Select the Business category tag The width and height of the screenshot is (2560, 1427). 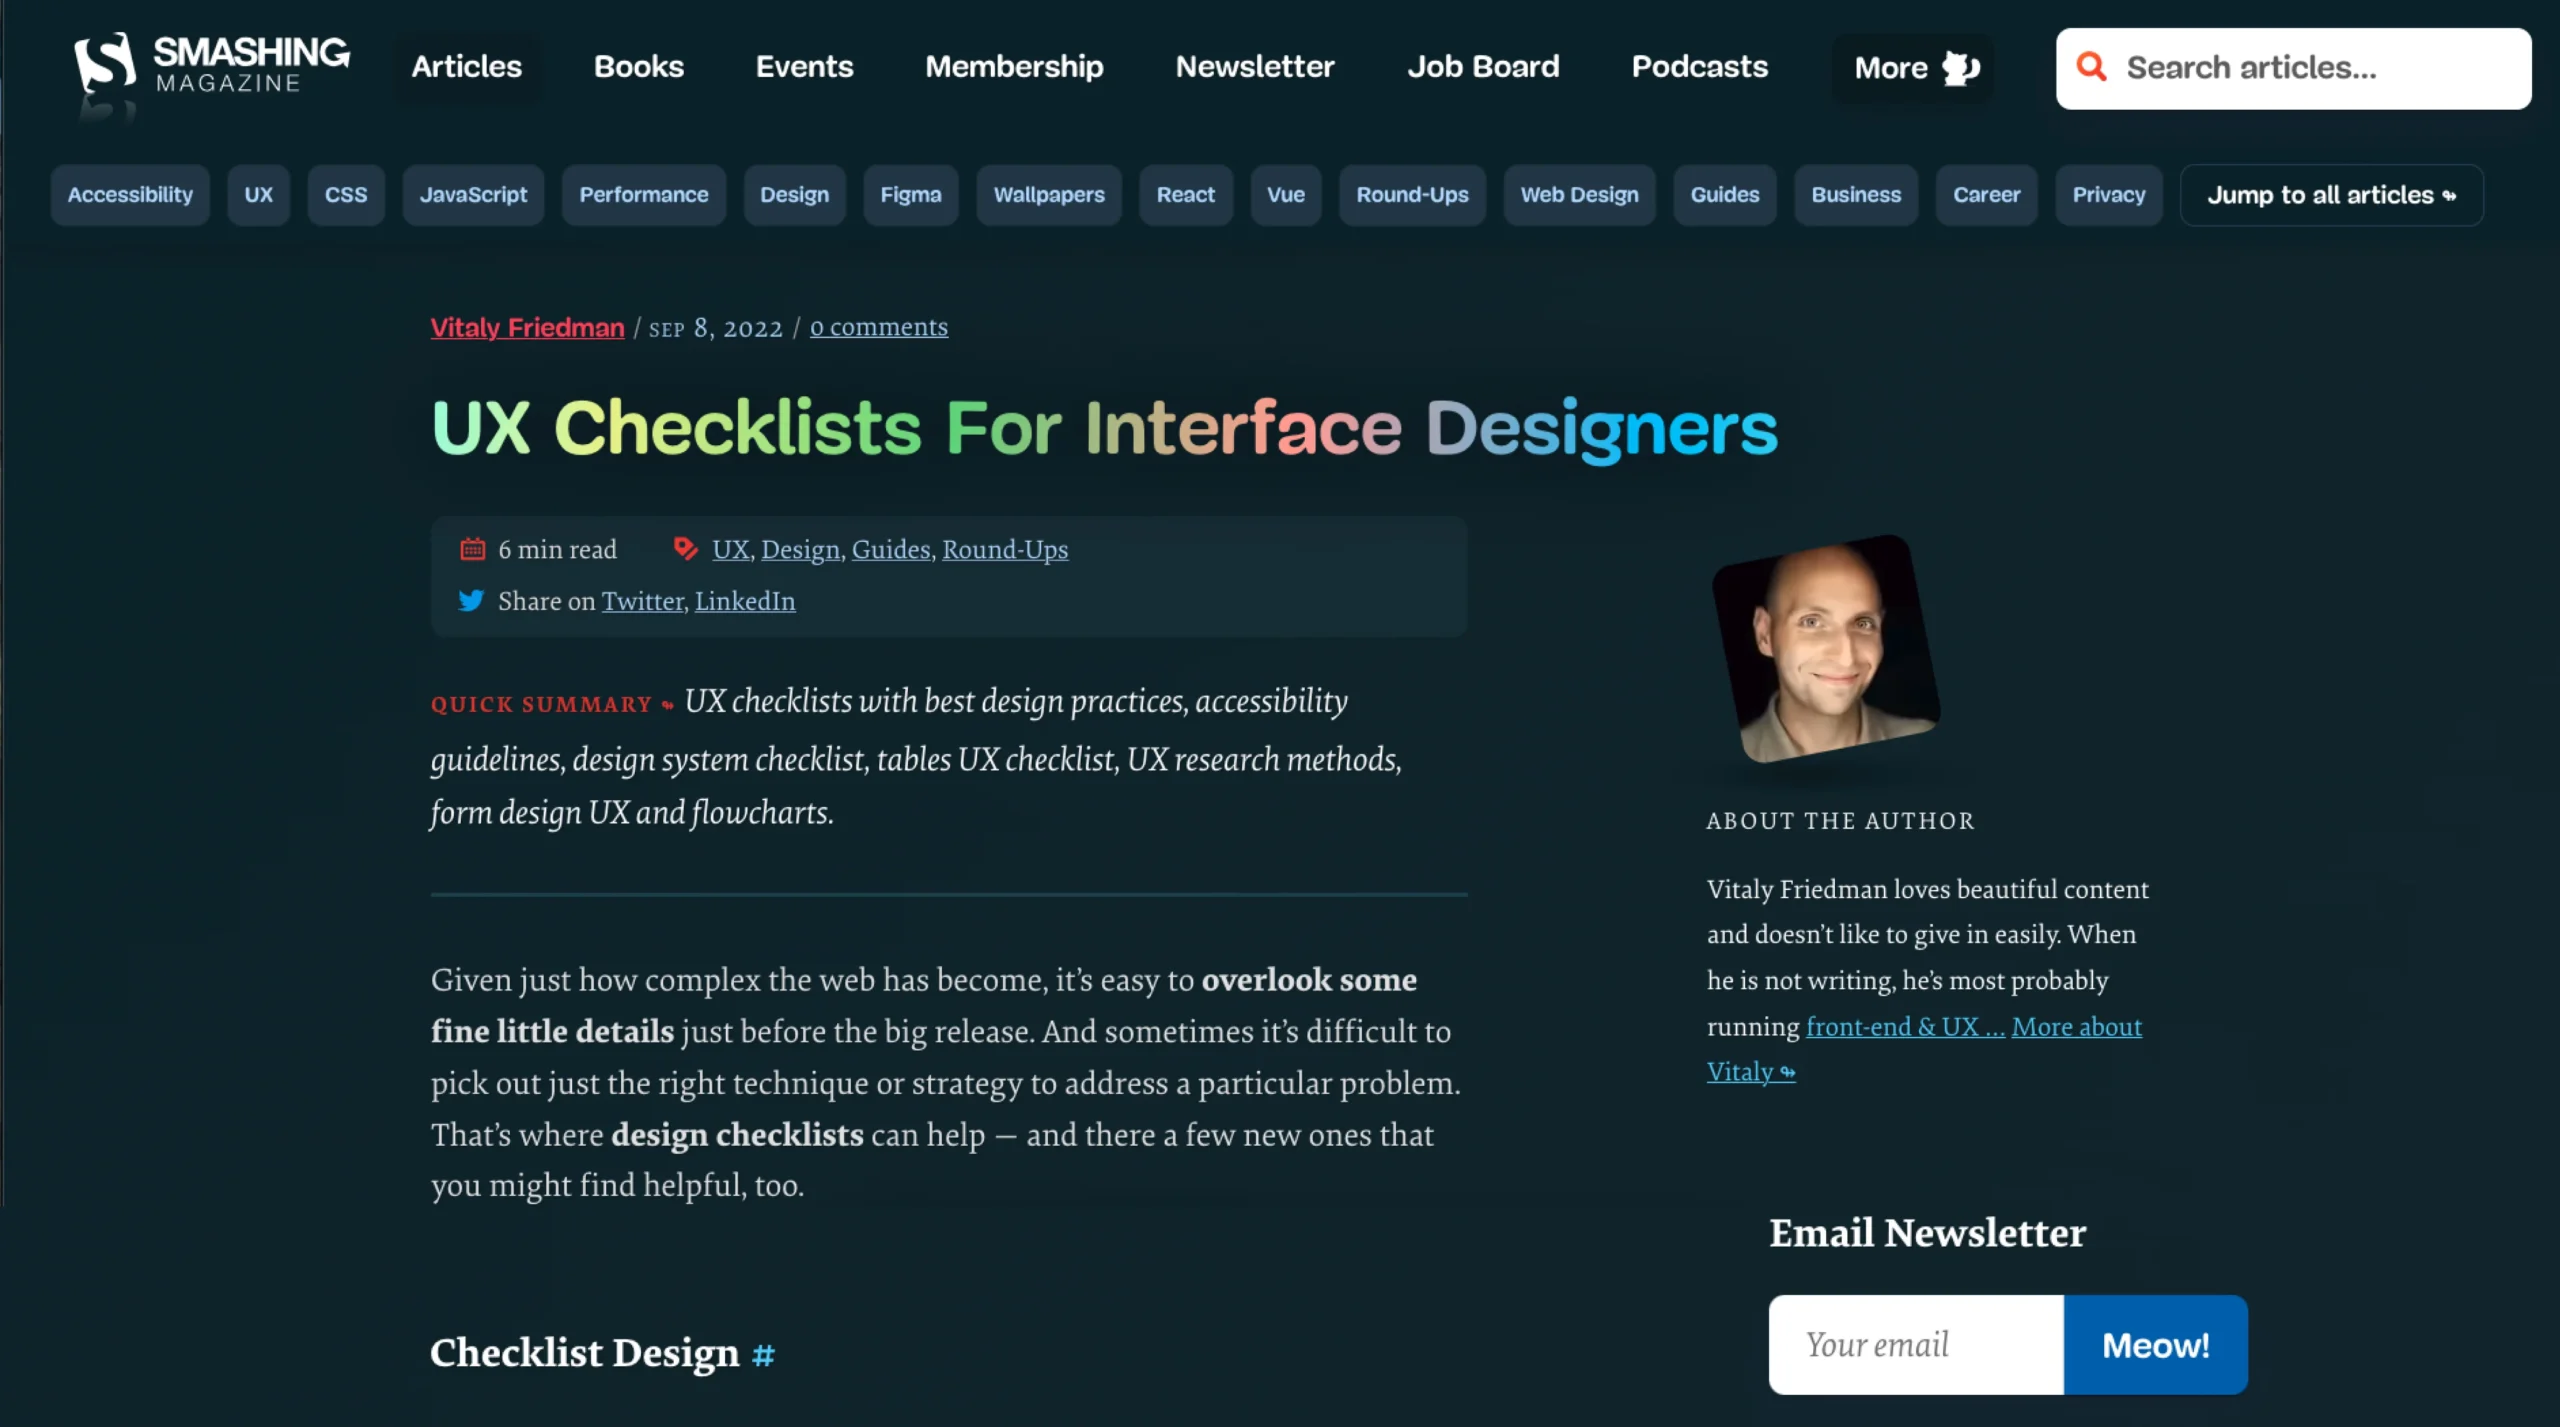coord(1856,195)
